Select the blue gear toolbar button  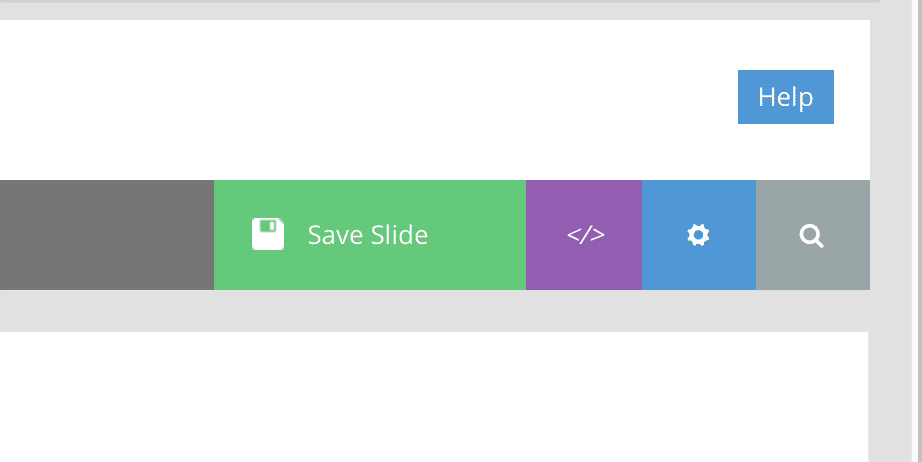coord(699,235)
